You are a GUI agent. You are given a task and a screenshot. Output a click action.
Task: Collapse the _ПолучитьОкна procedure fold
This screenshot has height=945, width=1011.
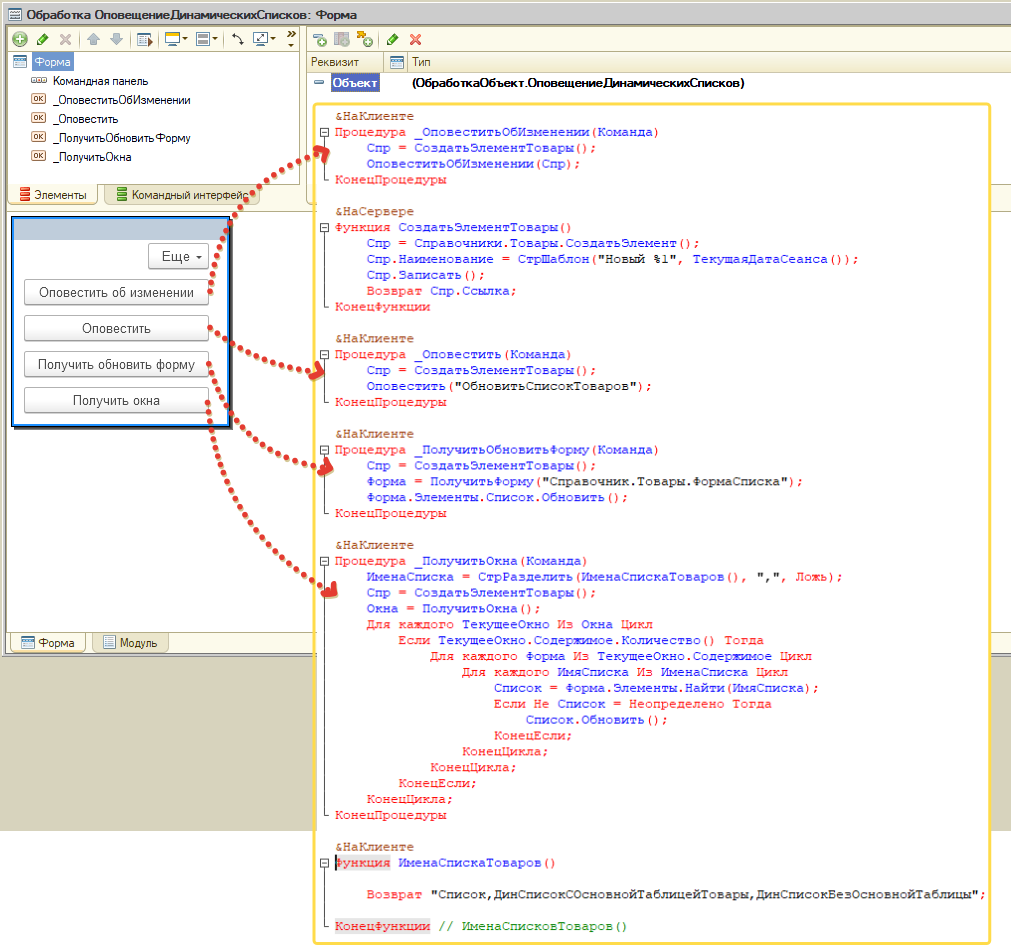pyautogui.click(x=324, y=561)
